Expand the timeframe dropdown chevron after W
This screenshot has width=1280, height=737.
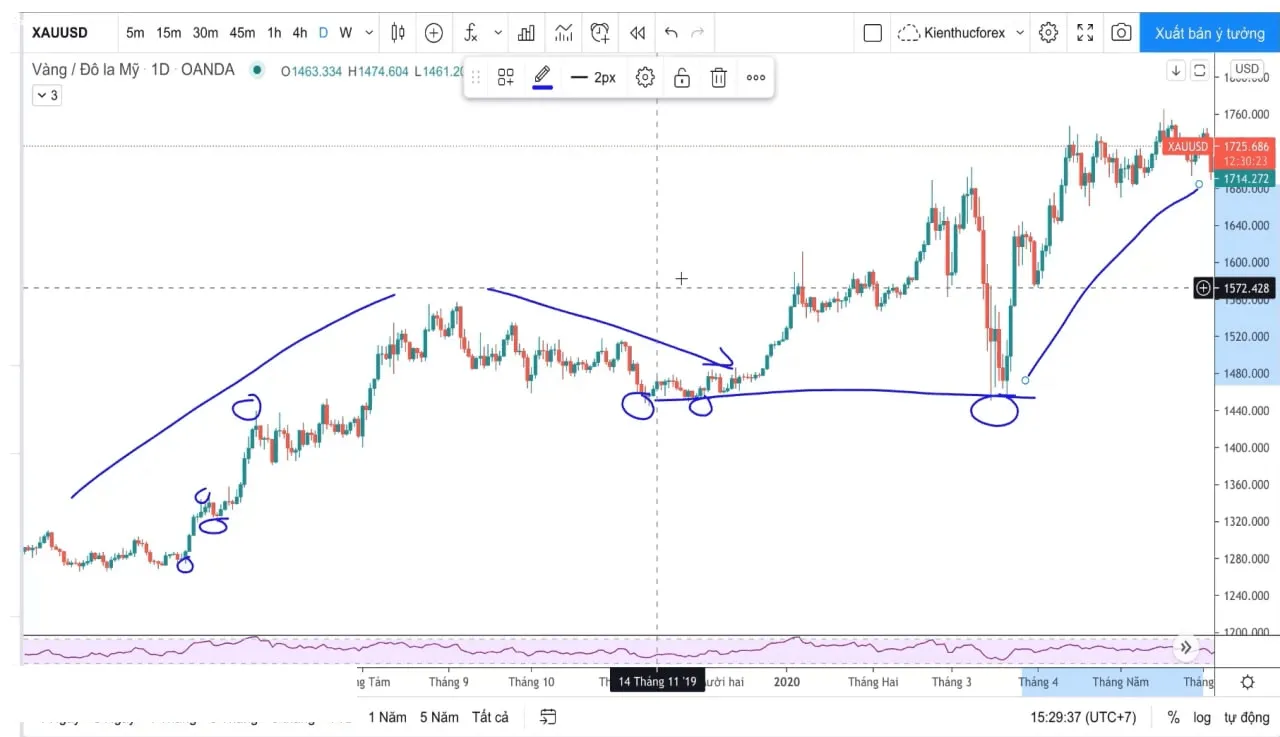pos(369,33)
